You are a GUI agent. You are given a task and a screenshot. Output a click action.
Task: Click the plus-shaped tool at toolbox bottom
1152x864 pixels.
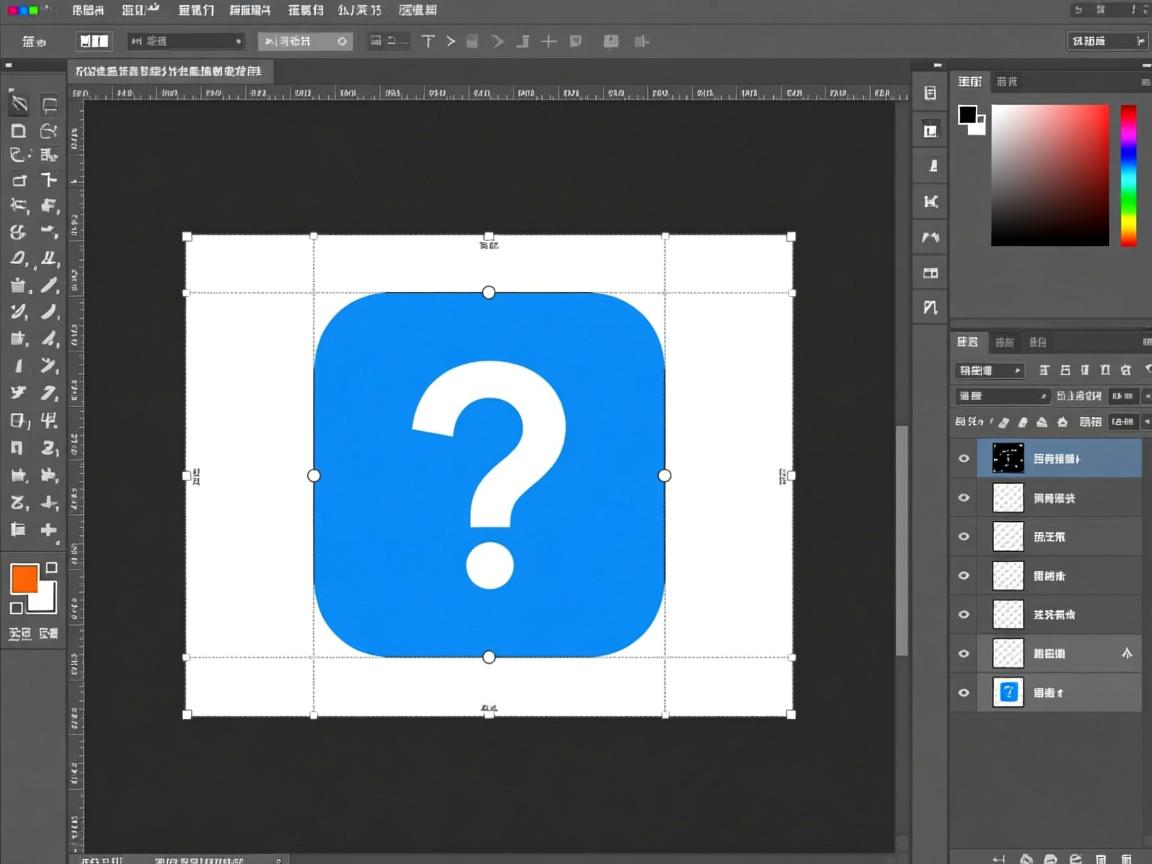coord(48,530)
